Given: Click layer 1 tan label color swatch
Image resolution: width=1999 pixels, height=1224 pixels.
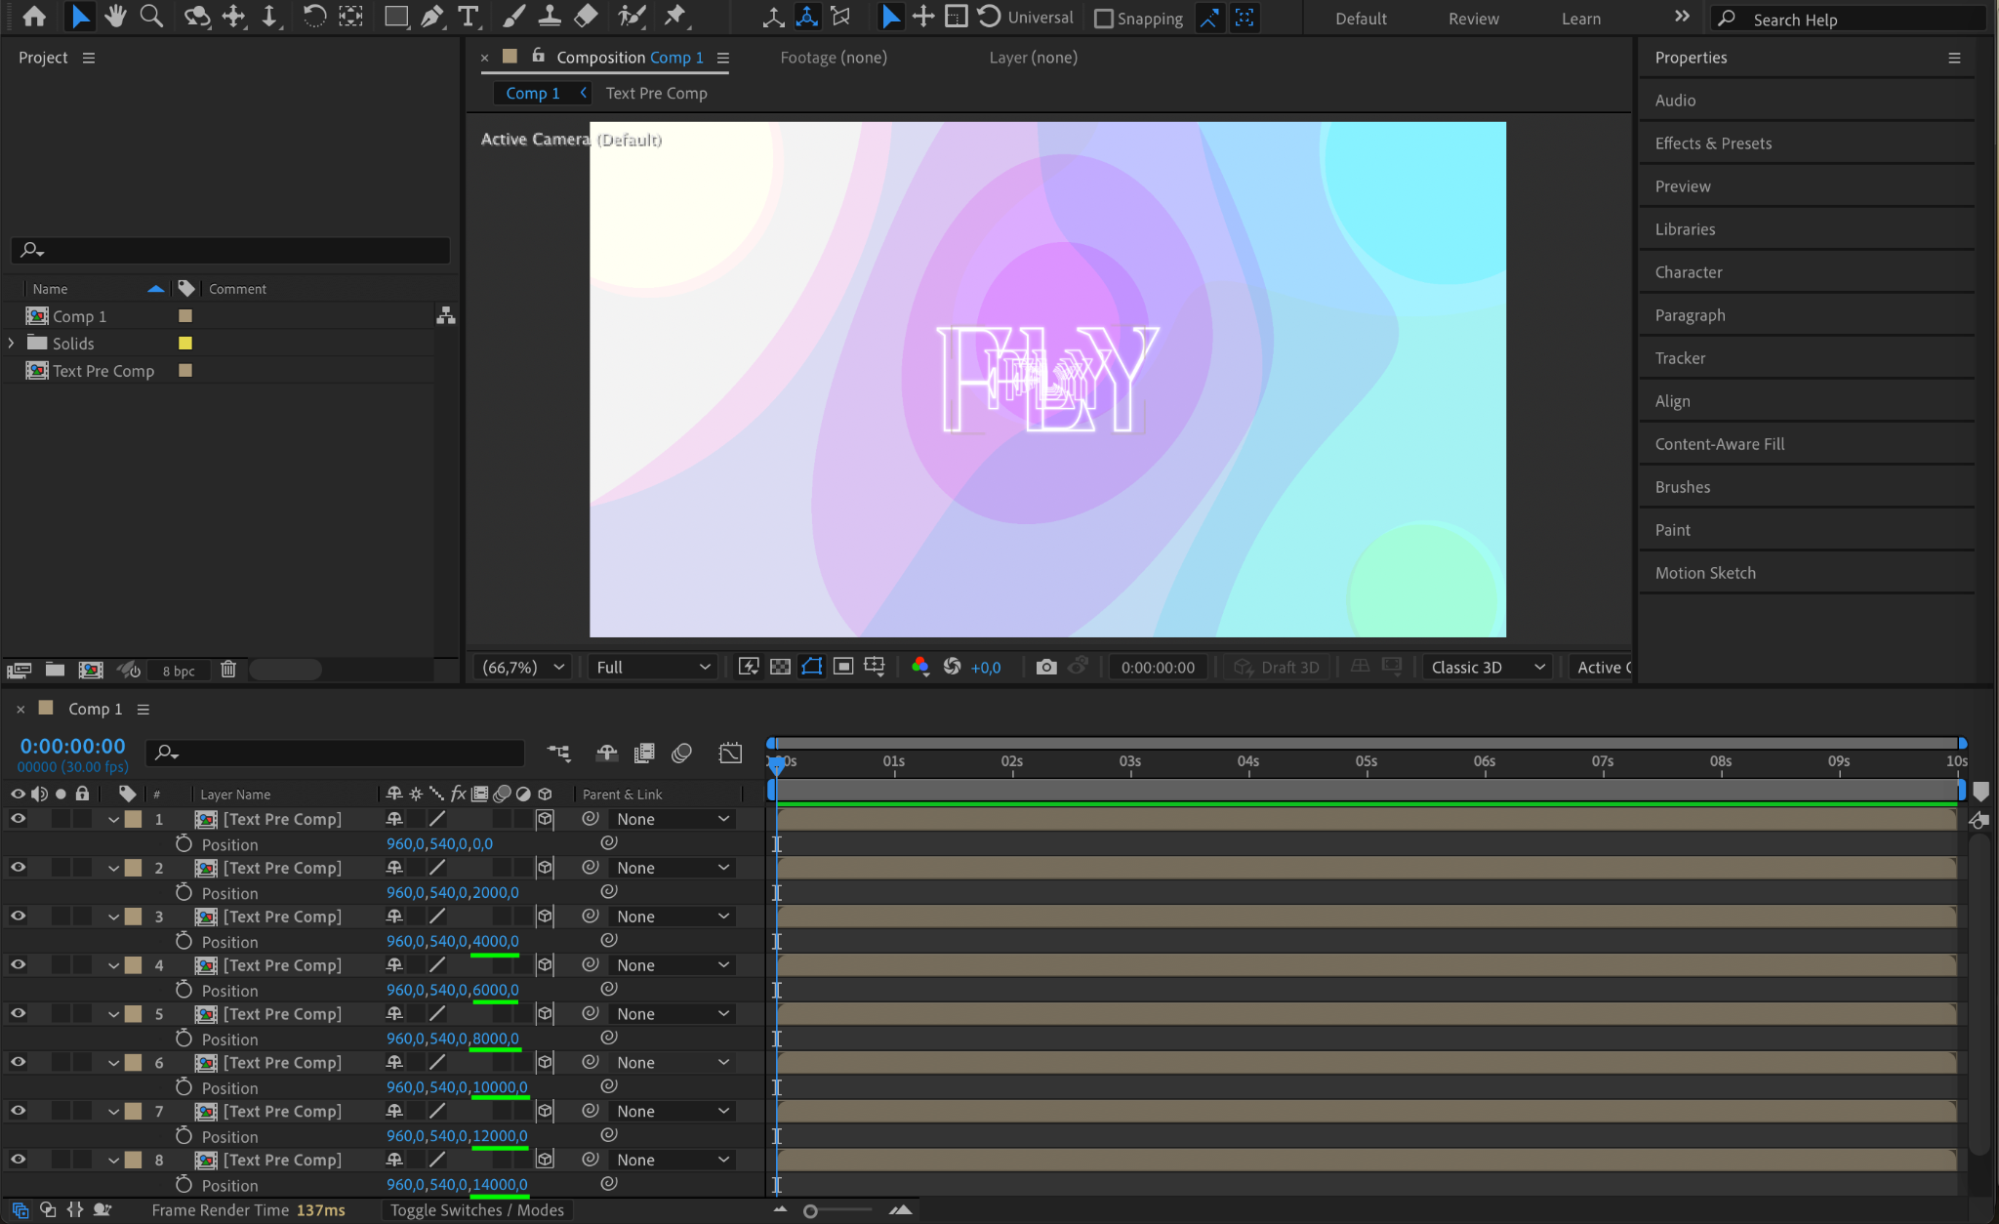Looking at the screenshot, I should [x=133, y=819].
